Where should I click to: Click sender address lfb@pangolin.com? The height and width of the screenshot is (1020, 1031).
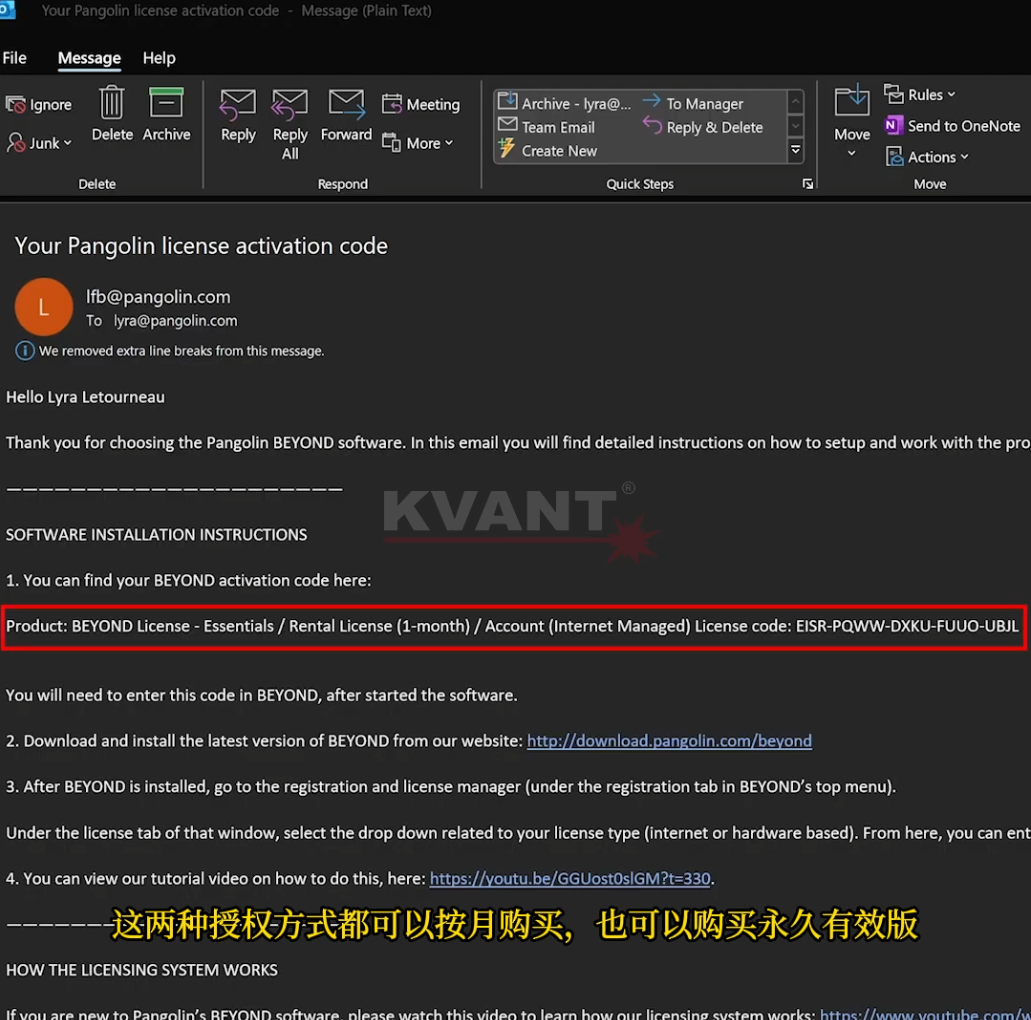158,297
